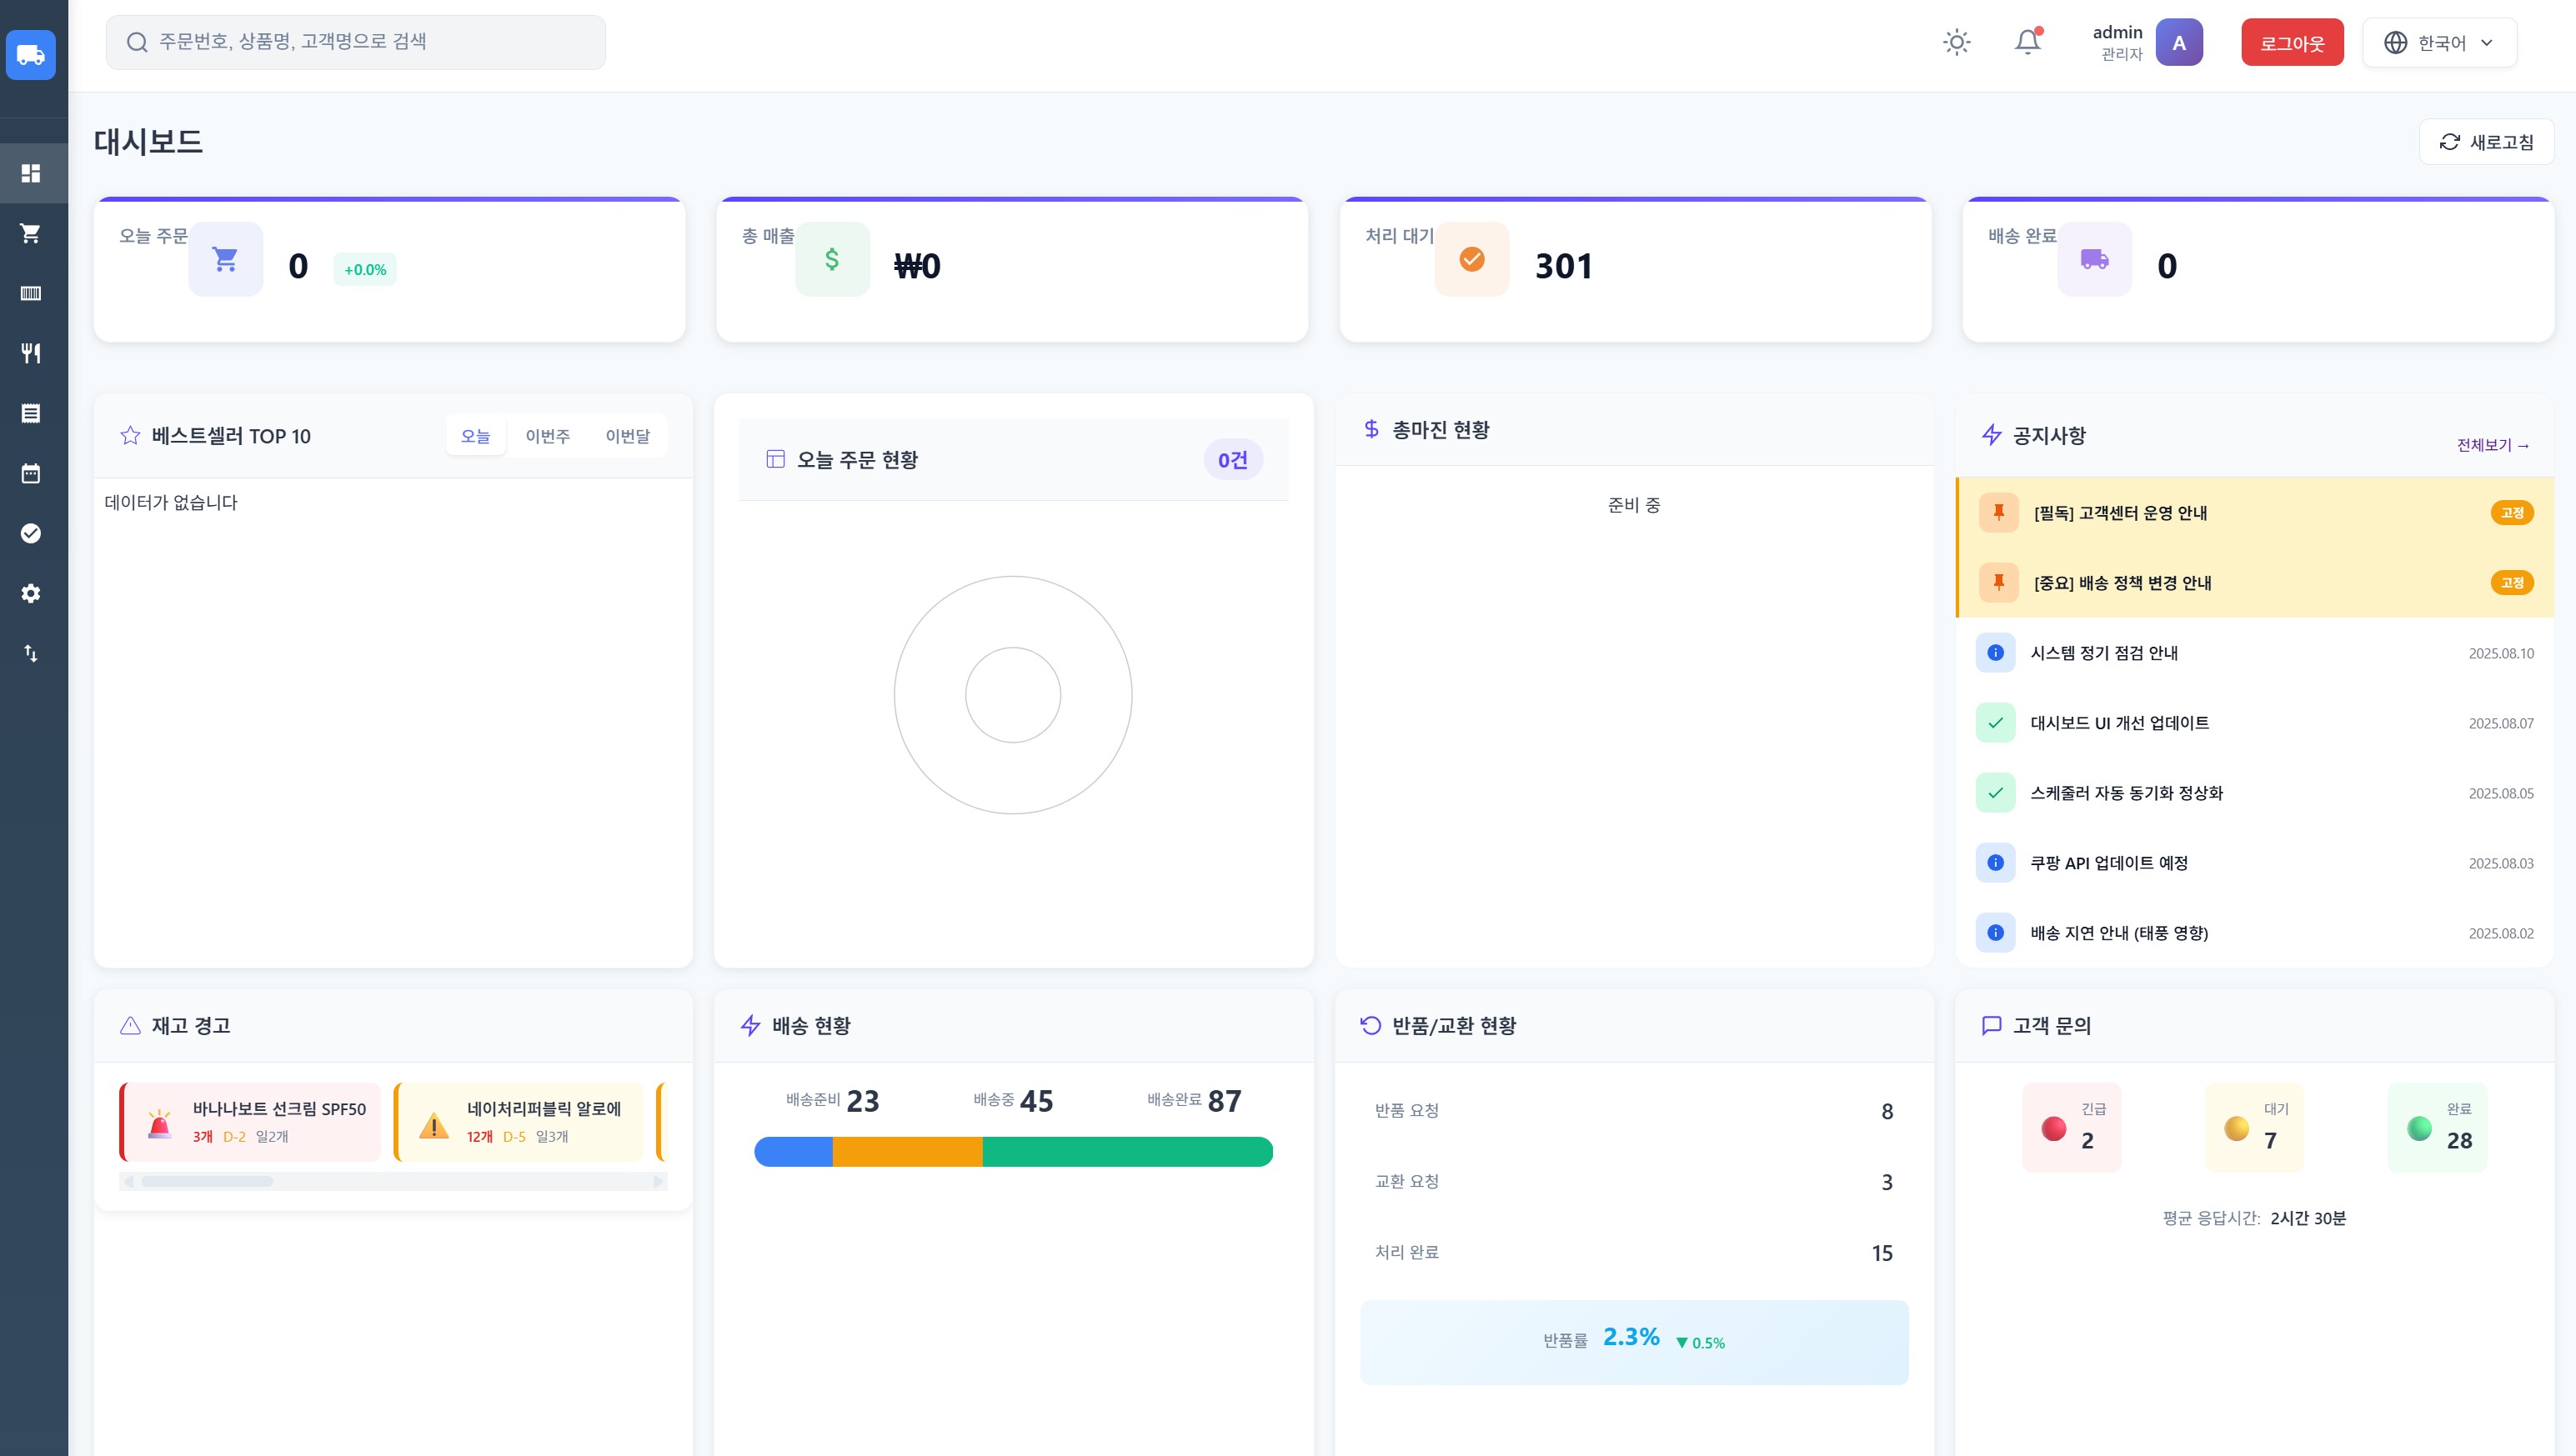Click the notification bell icon
Screen dimensions: 2576x1456
point(2027,42)
